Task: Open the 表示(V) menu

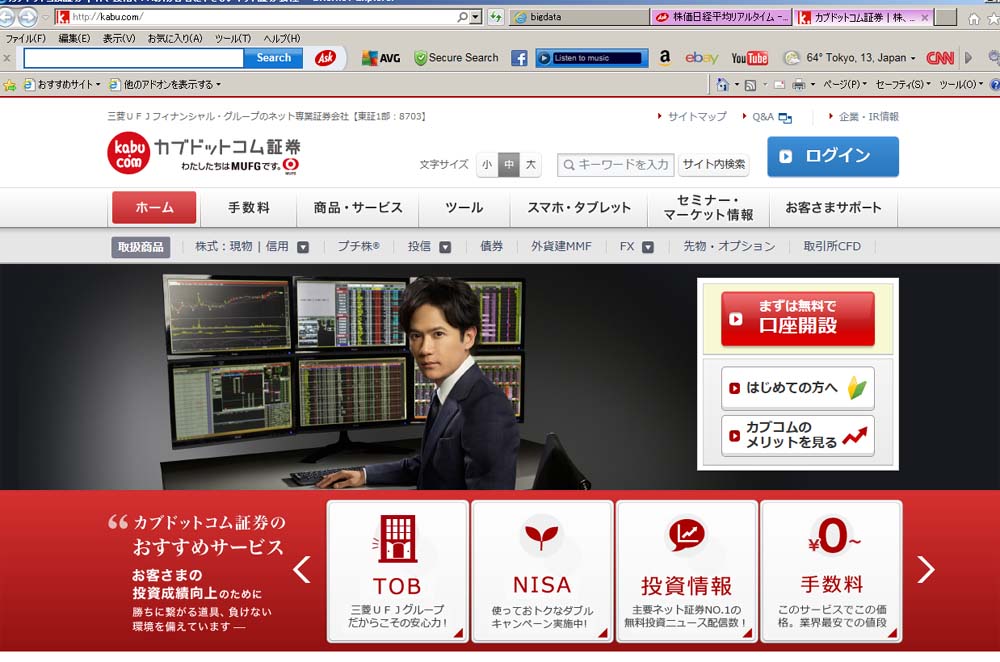Action: 119,39
